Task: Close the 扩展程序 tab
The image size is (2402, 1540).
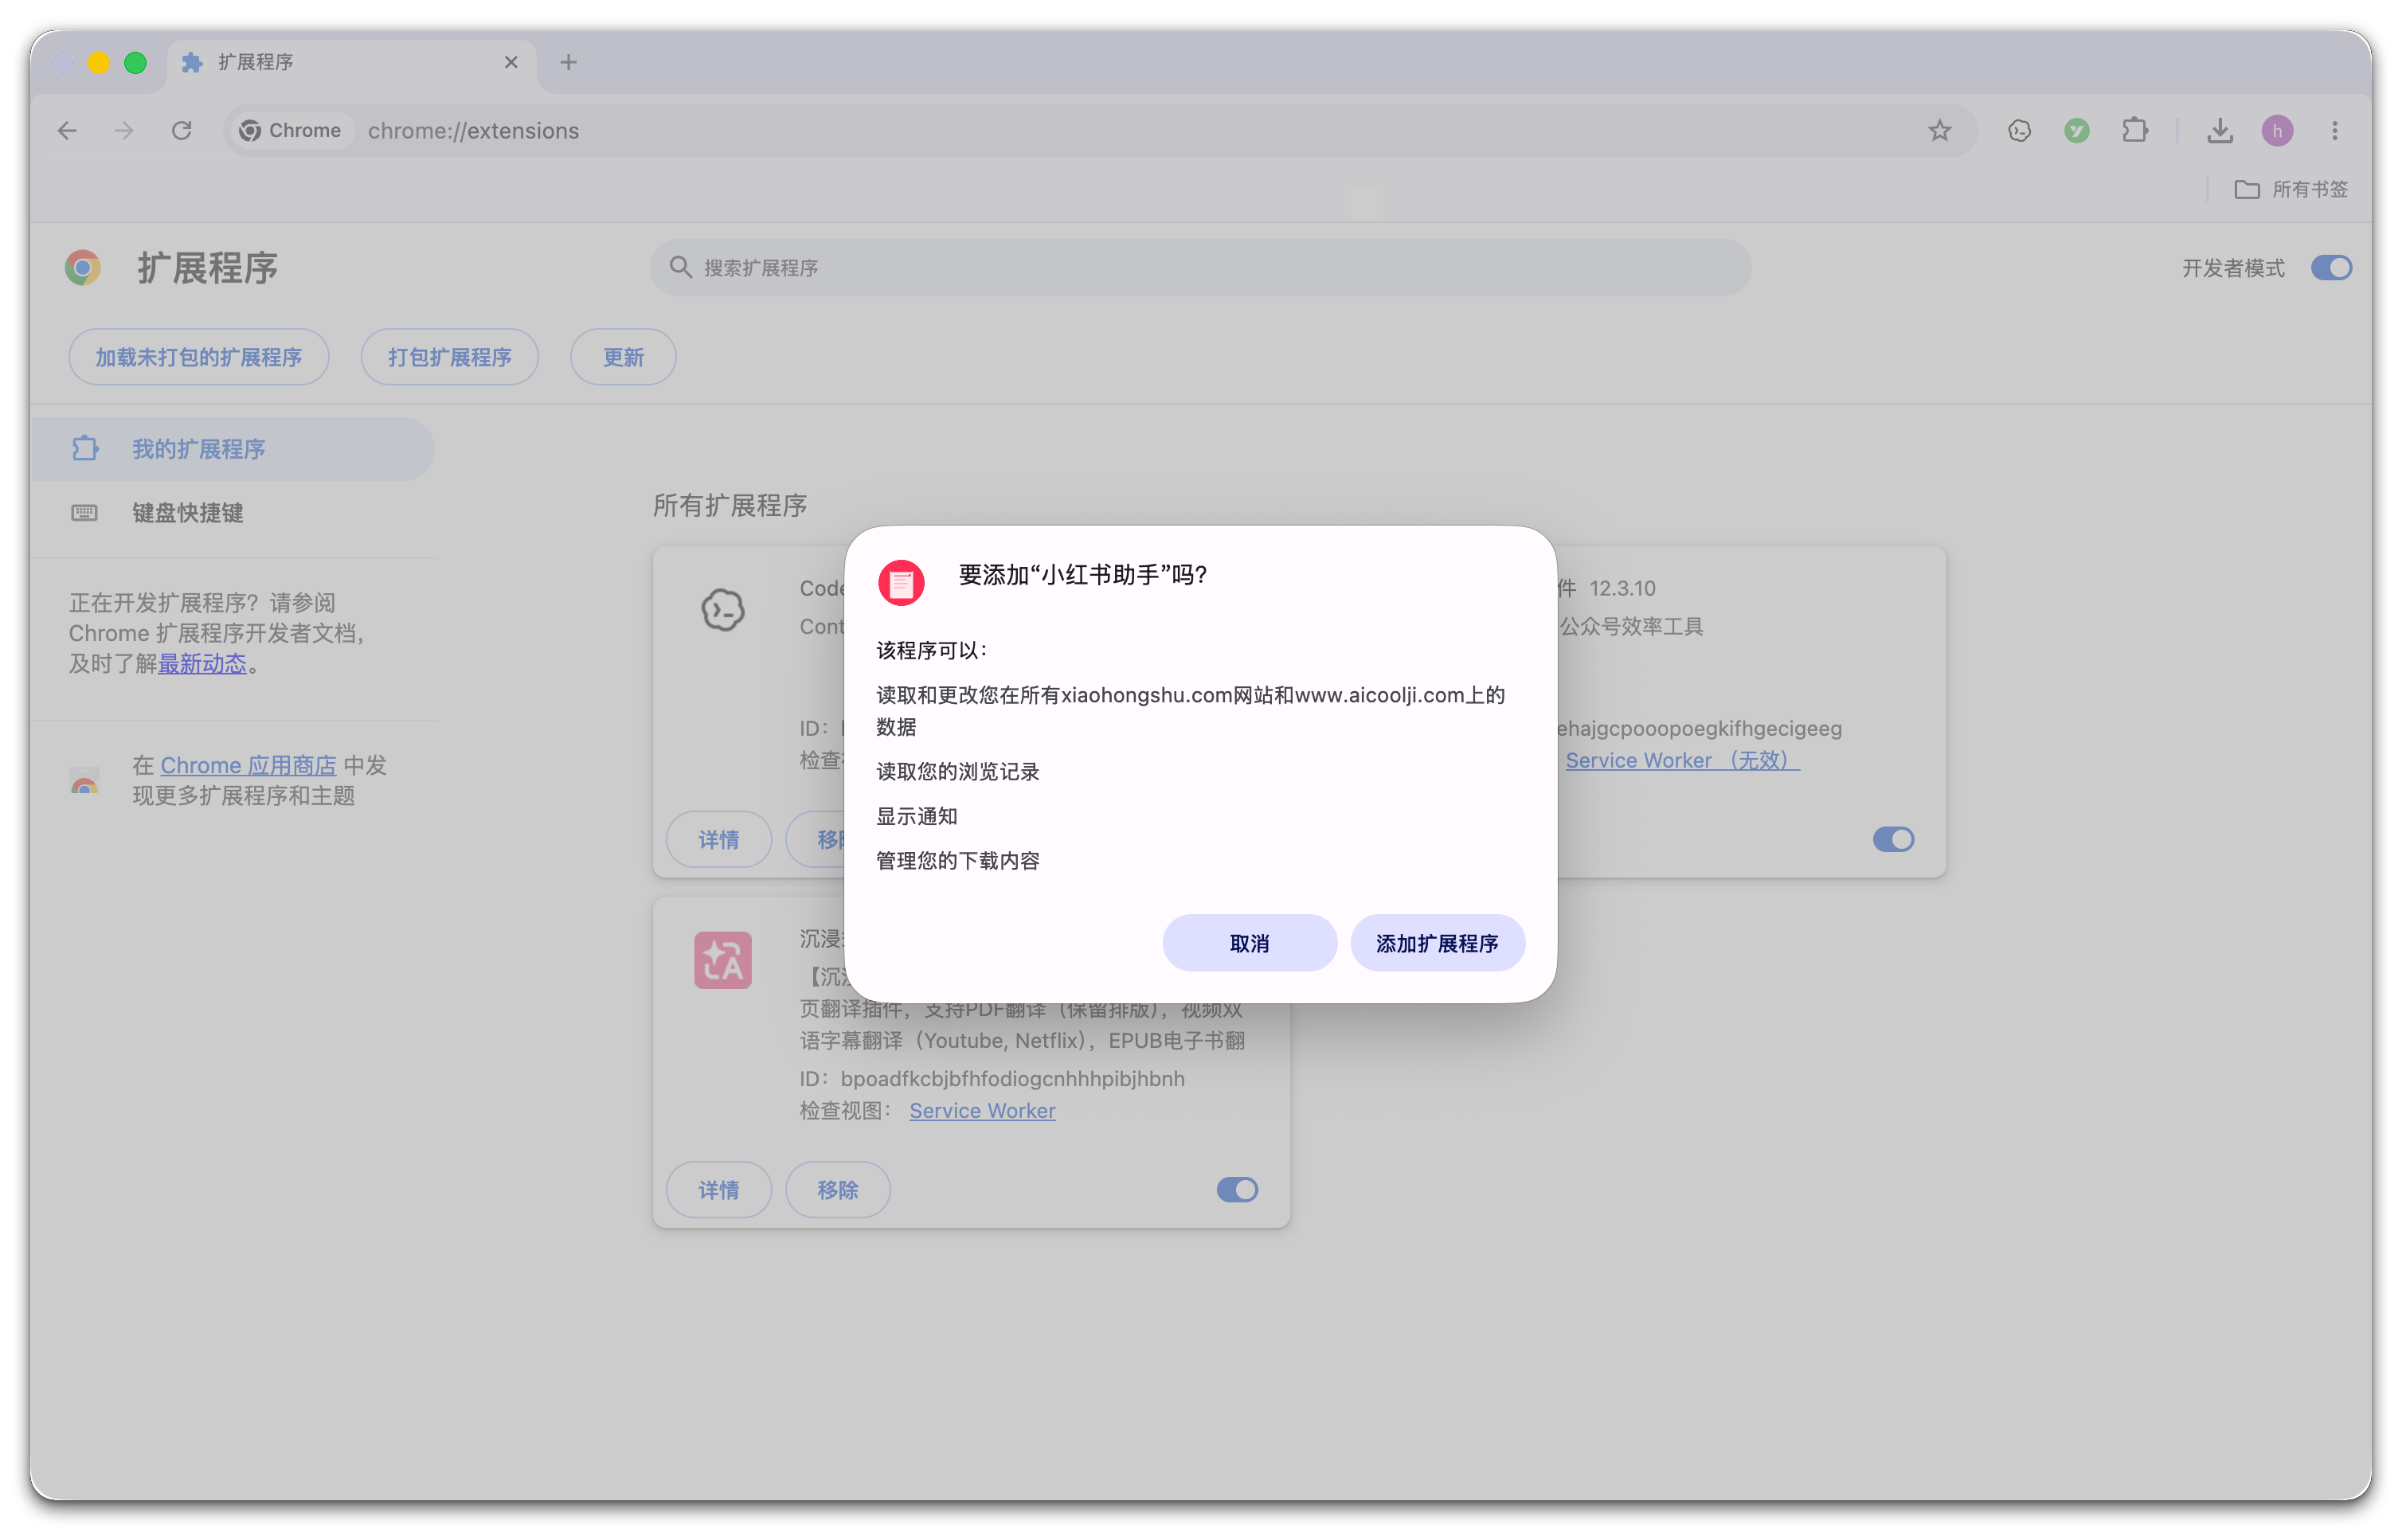Action: tap(511, 62)
